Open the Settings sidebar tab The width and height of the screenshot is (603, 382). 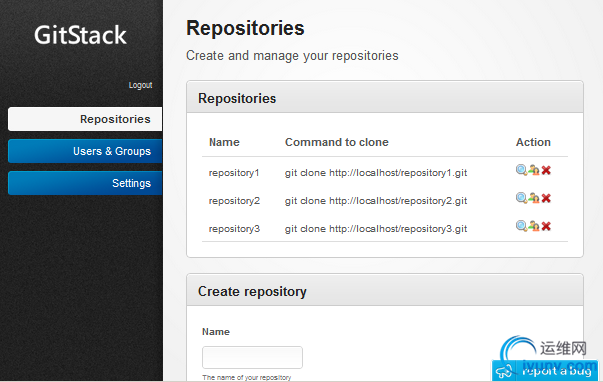click(x=85, y=183)
